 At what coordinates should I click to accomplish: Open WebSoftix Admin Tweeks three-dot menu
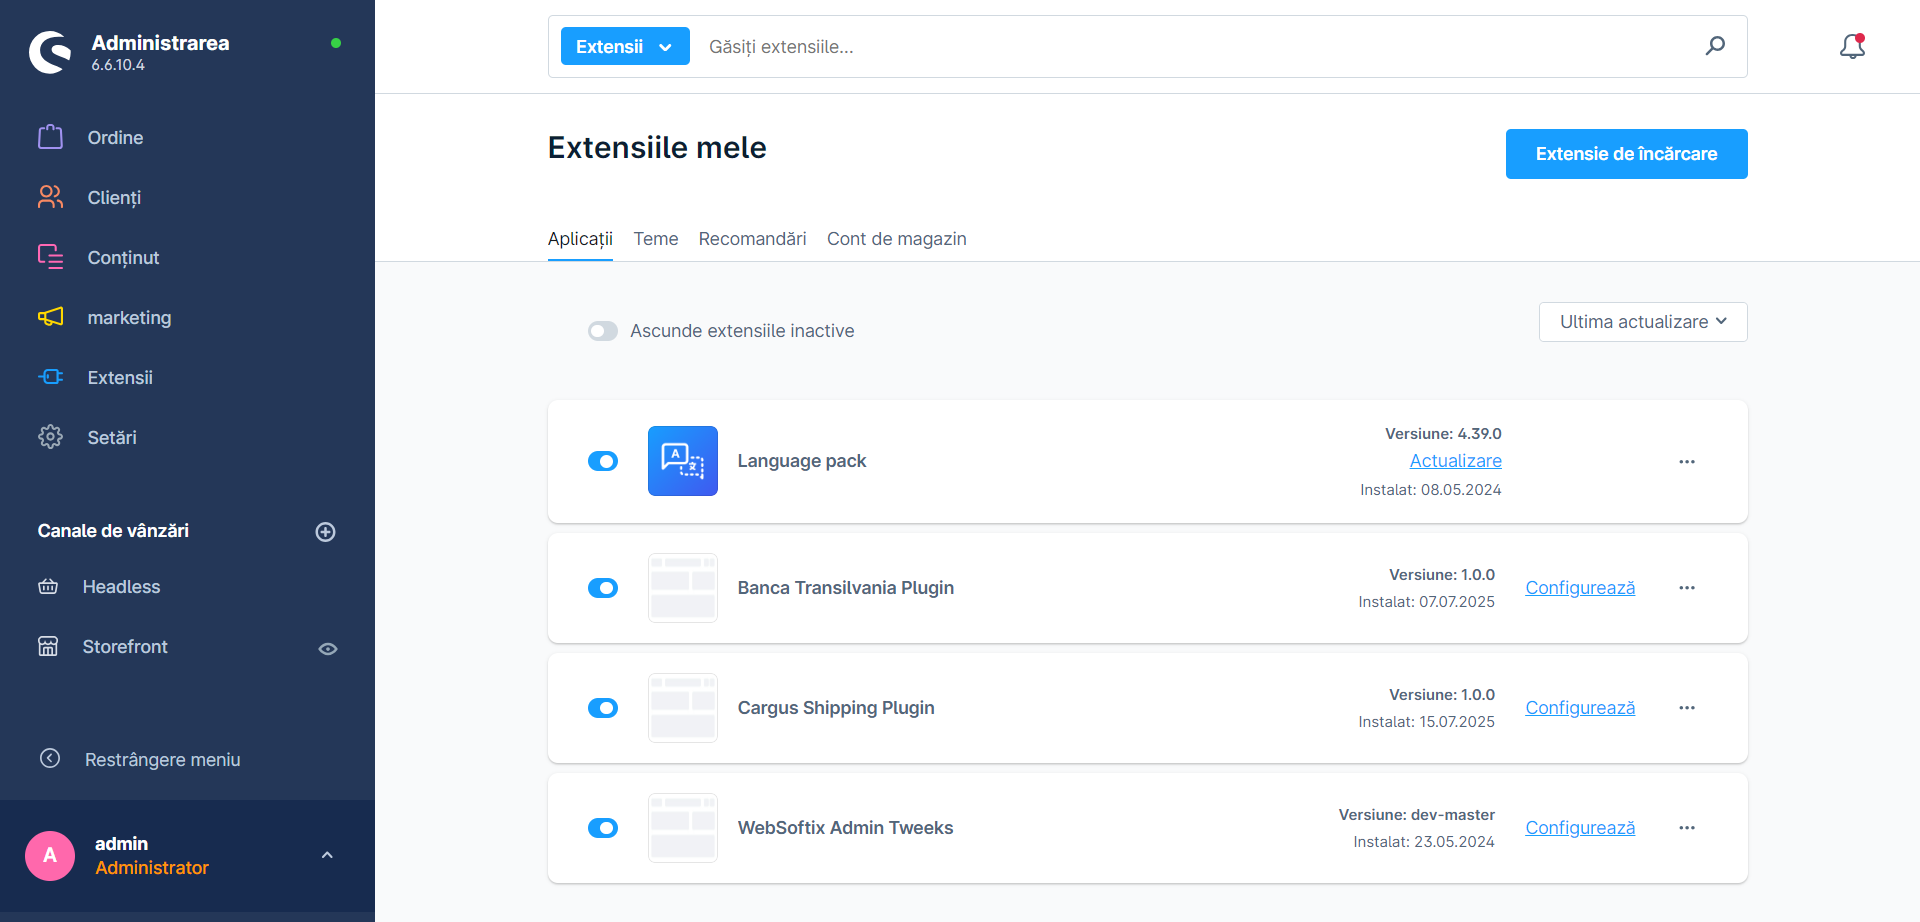[x=1687, y=828]
